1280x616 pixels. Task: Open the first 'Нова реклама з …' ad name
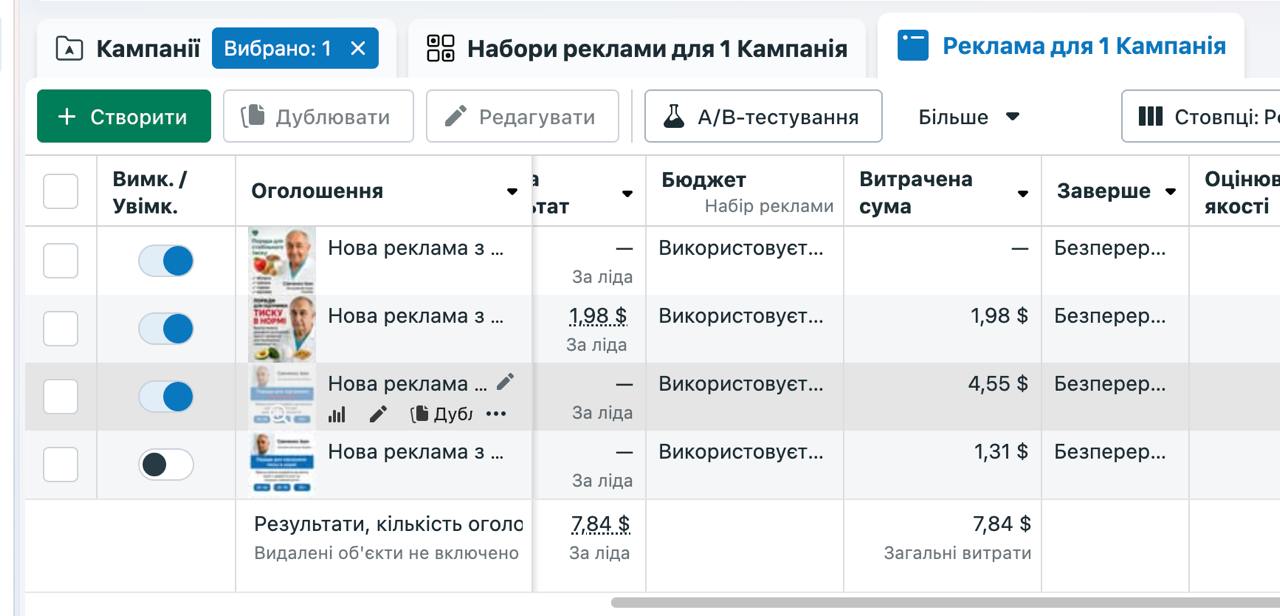[x=415, y=248]
